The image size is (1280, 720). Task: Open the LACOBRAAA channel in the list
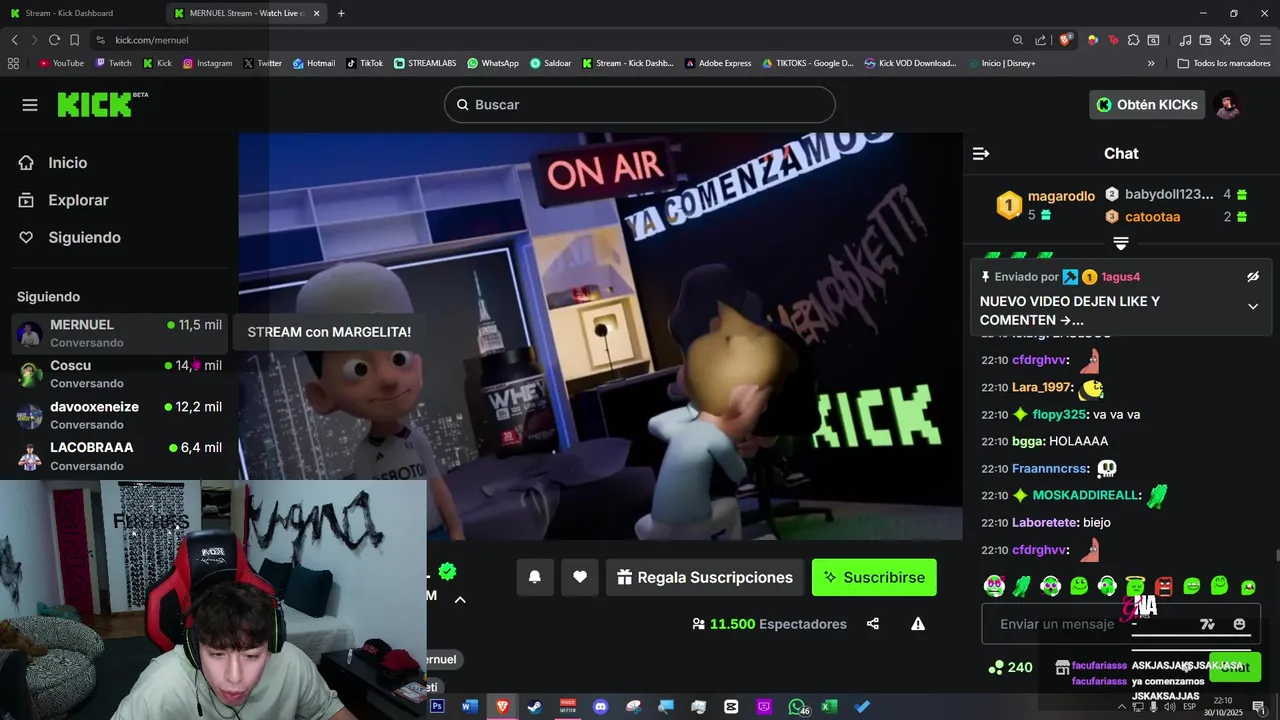pyautogui.click(x=120, y=456)
